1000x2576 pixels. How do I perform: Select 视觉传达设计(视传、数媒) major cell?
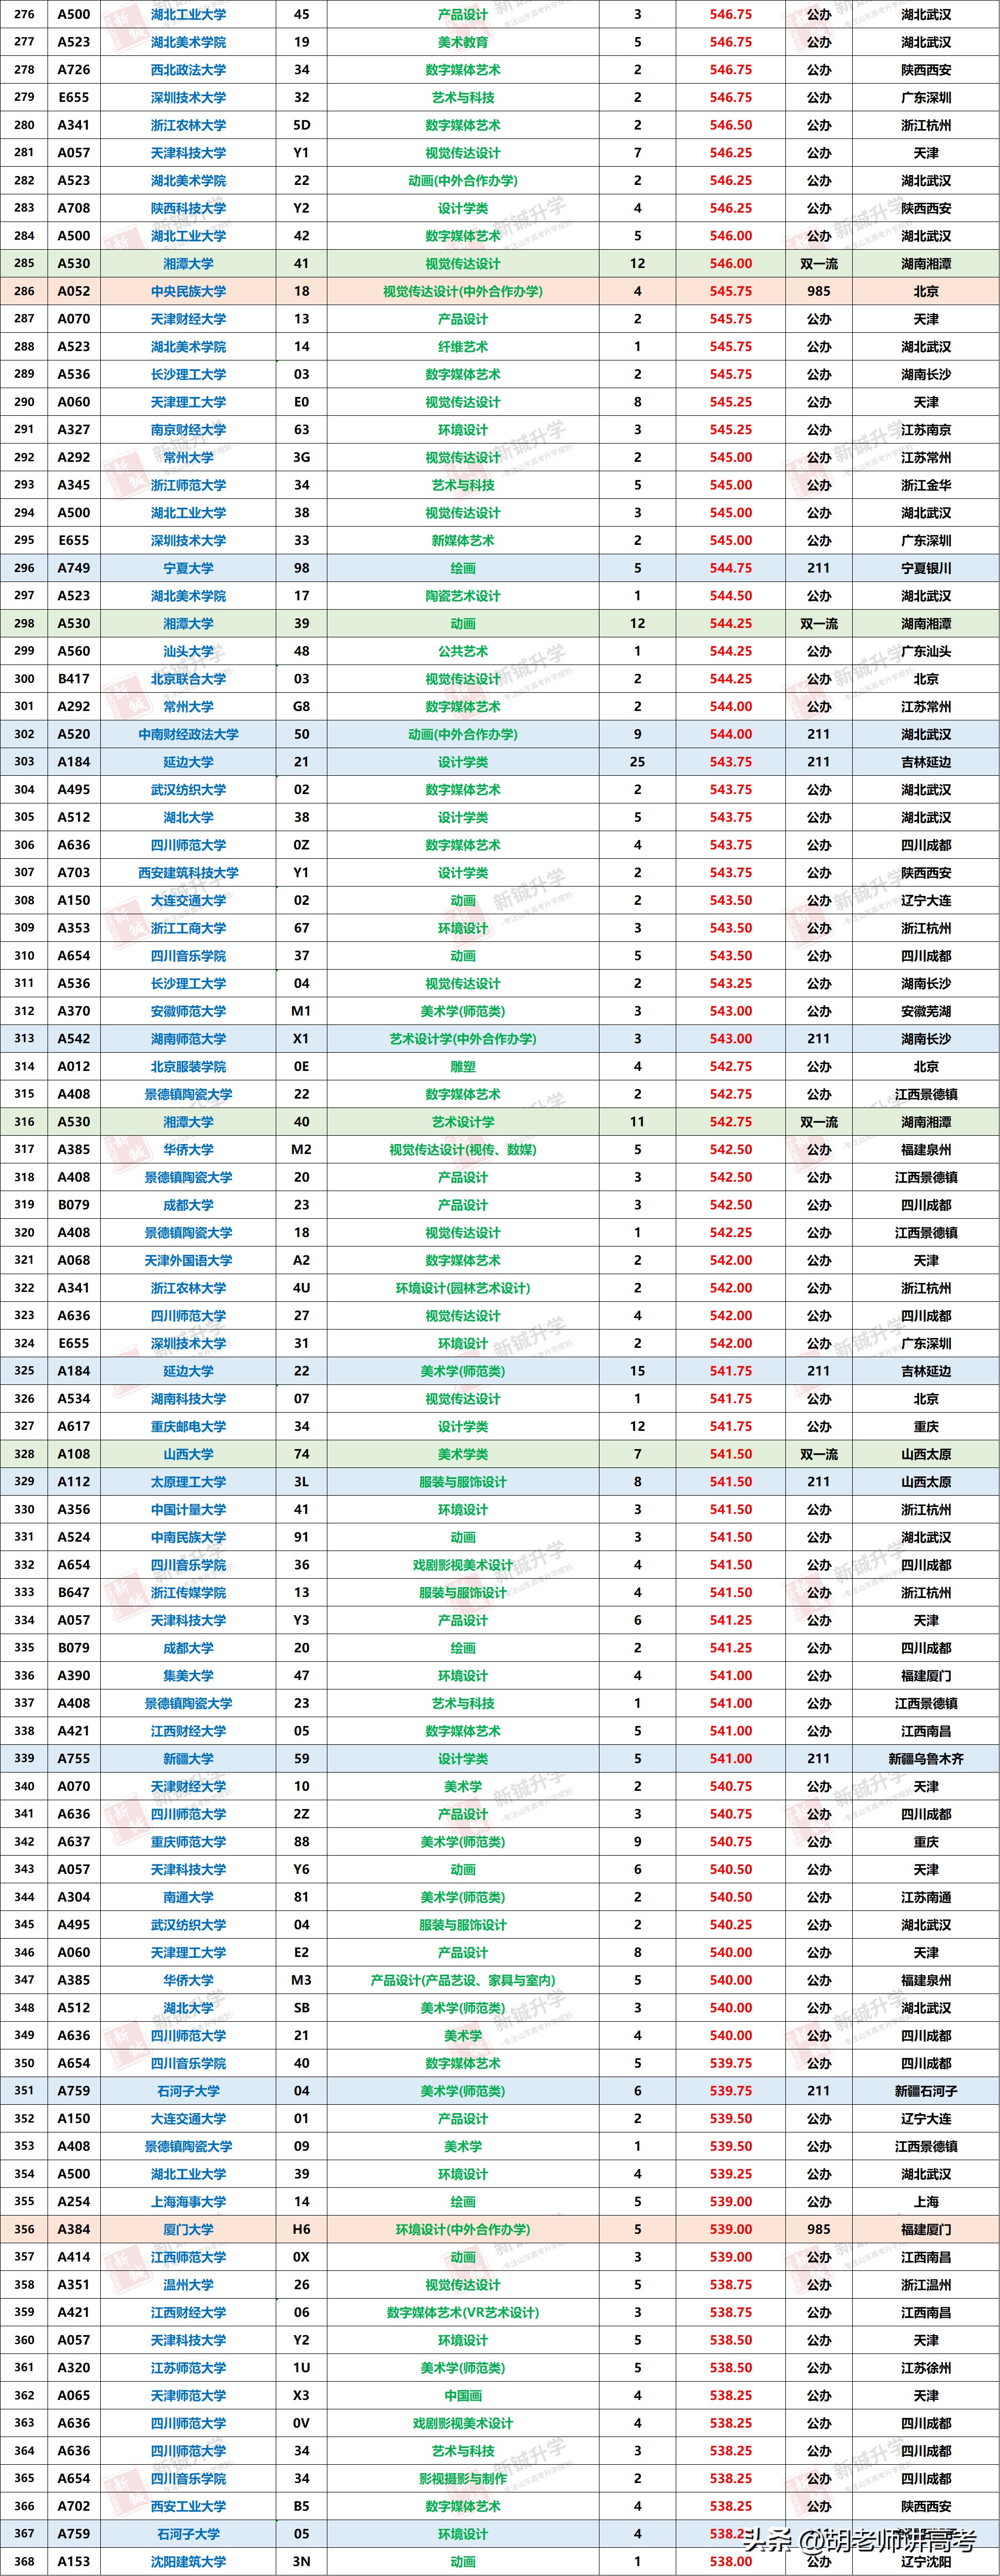coord(463,1149)
